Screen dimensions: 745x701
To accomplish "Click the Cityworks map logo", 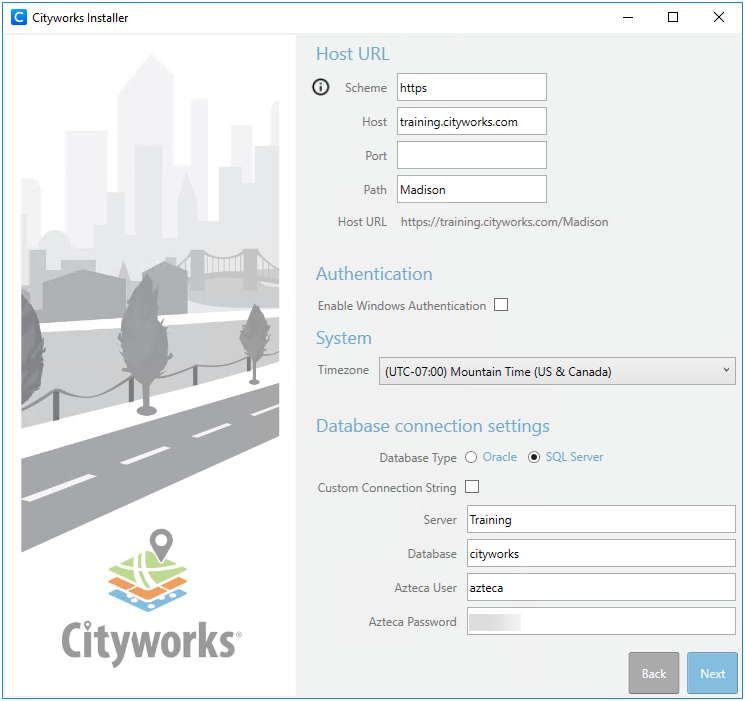I will pyautogui.click(x=148, y=571).
